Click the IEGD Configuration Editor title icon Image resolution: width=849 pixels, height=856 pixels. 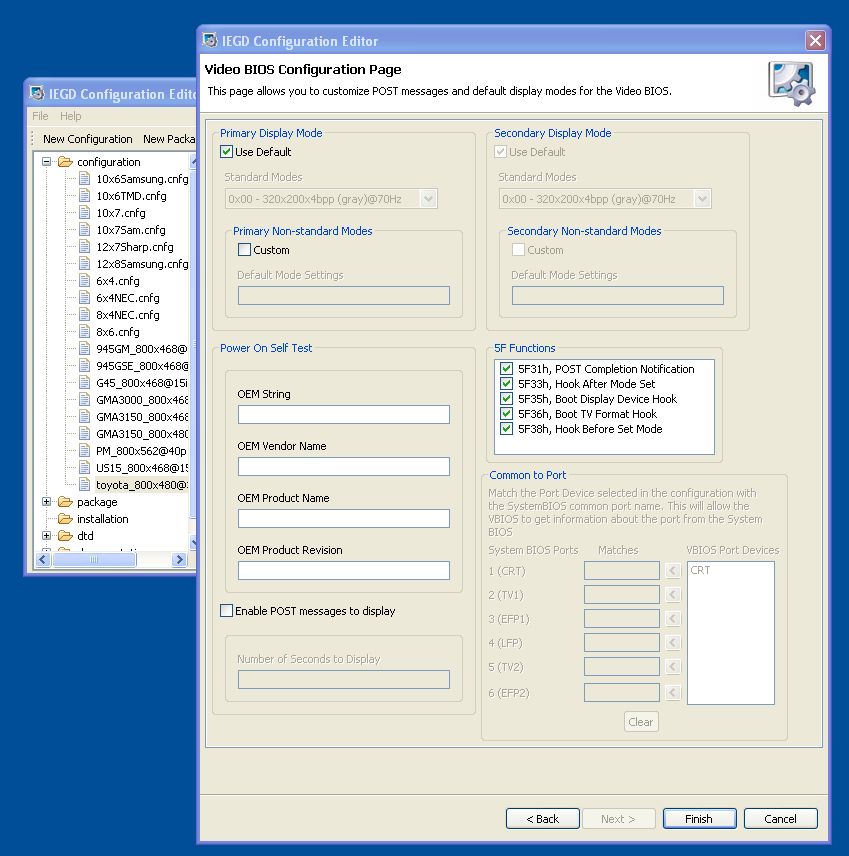210,41
